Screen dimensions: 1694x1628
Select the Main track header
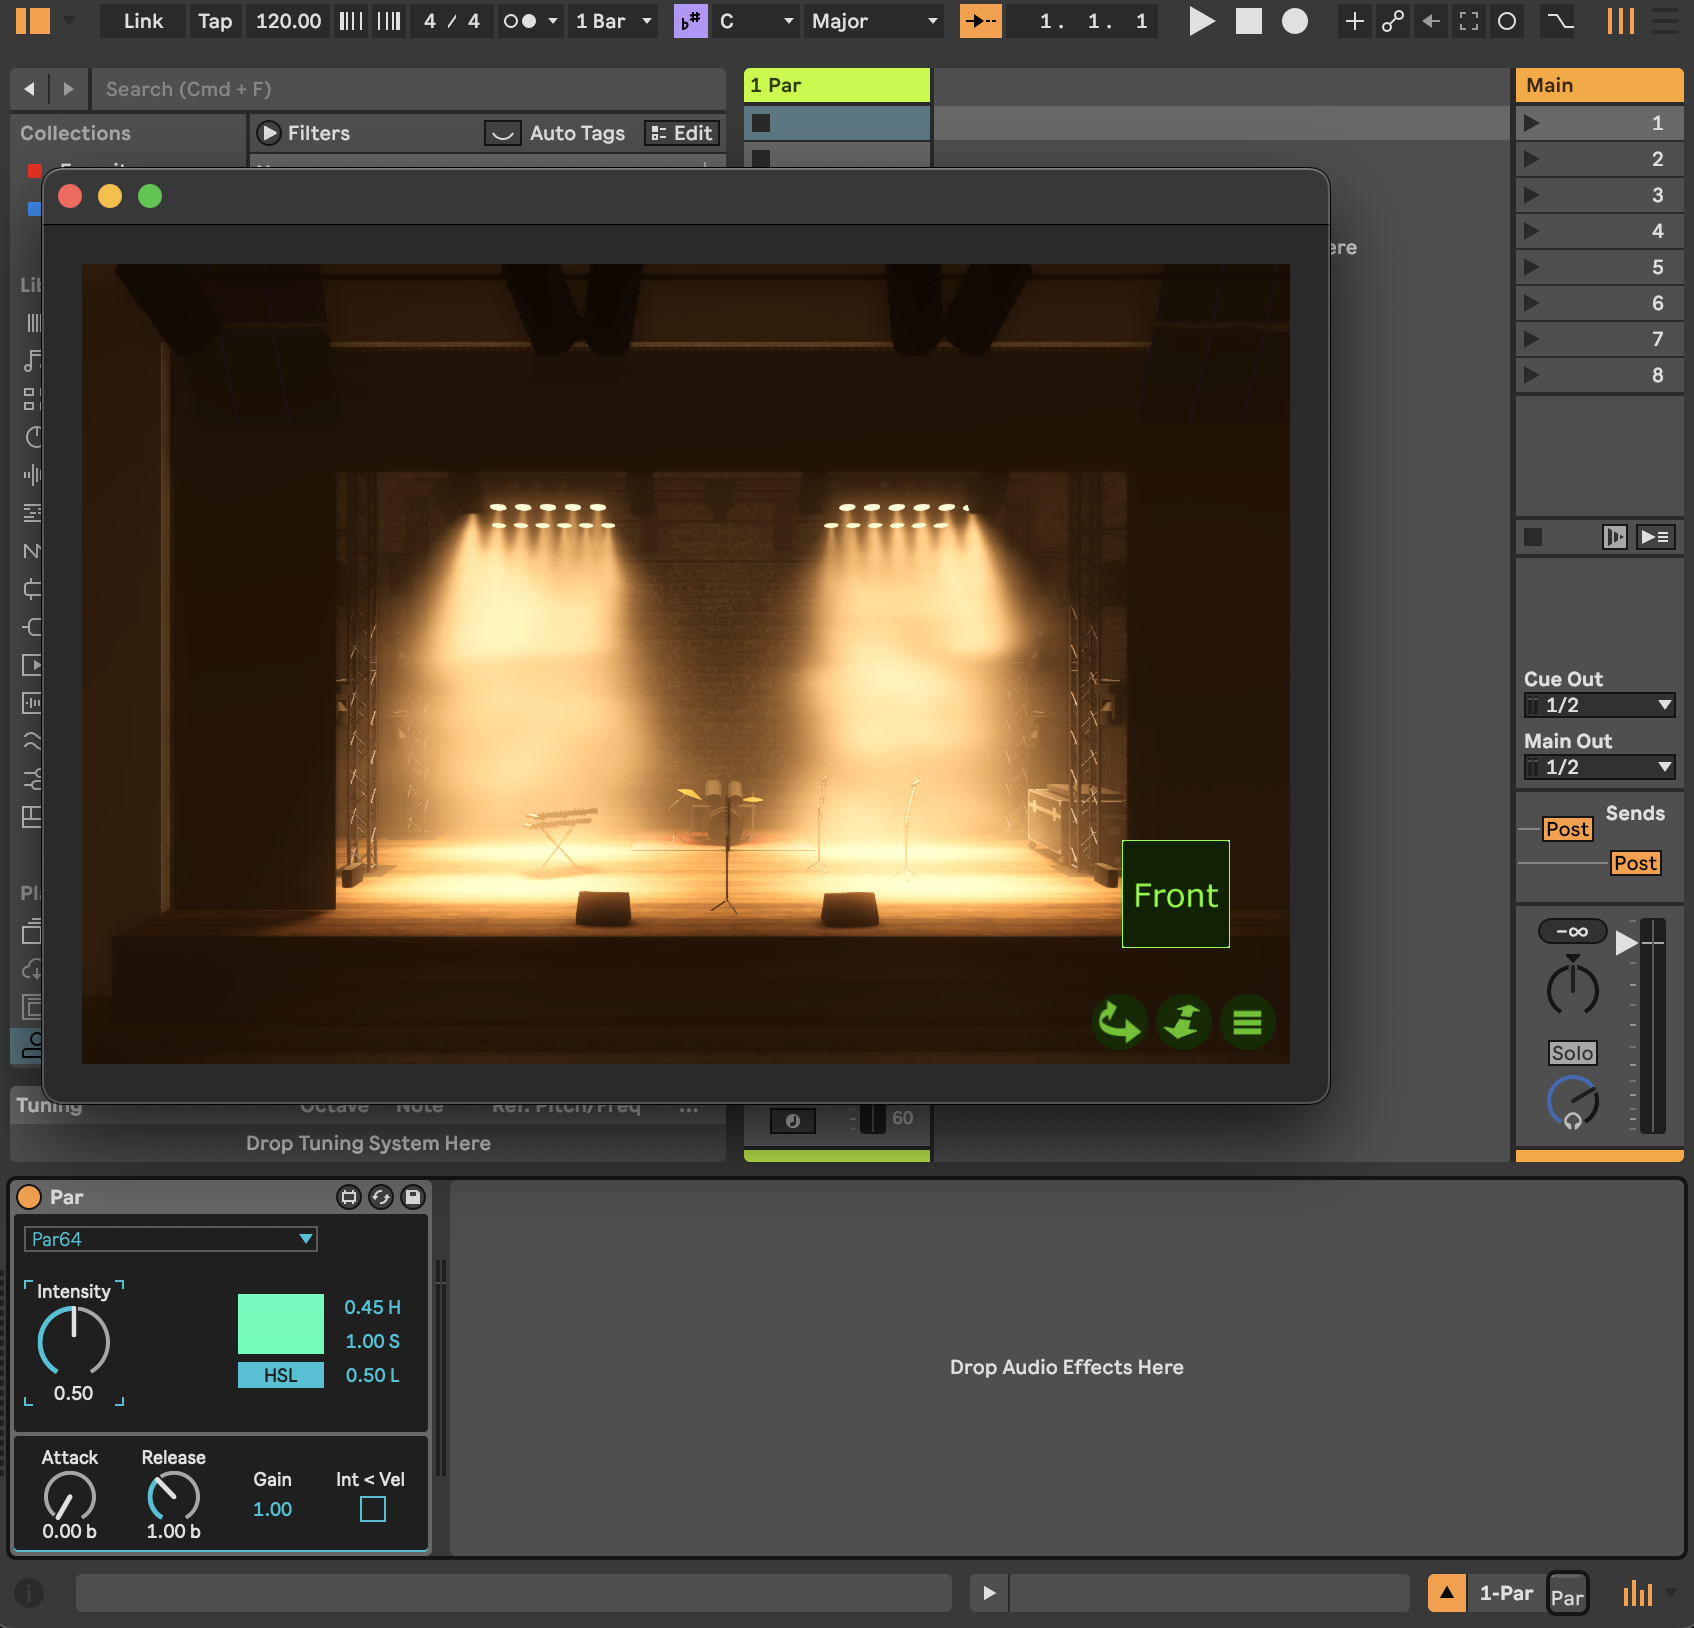(x=1599, y=85)
